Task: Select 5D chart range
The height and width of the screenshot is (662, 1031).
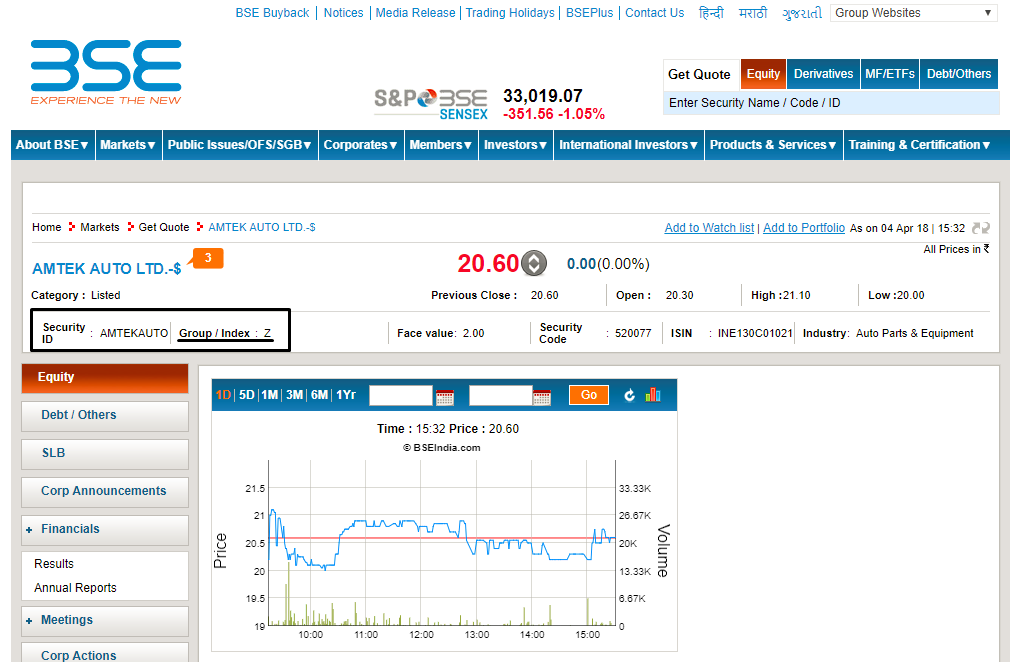Action: point(247,395)
